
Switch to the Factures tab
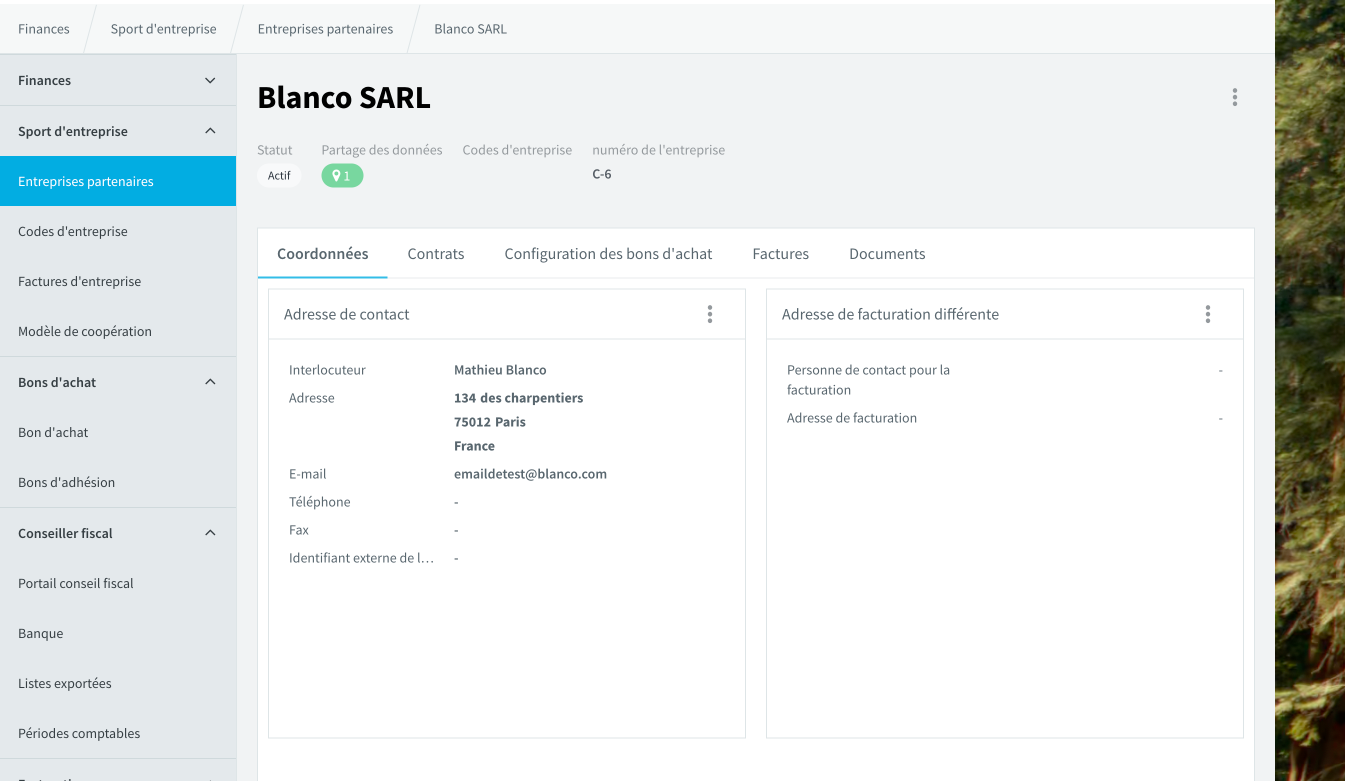tap(781, 254)
